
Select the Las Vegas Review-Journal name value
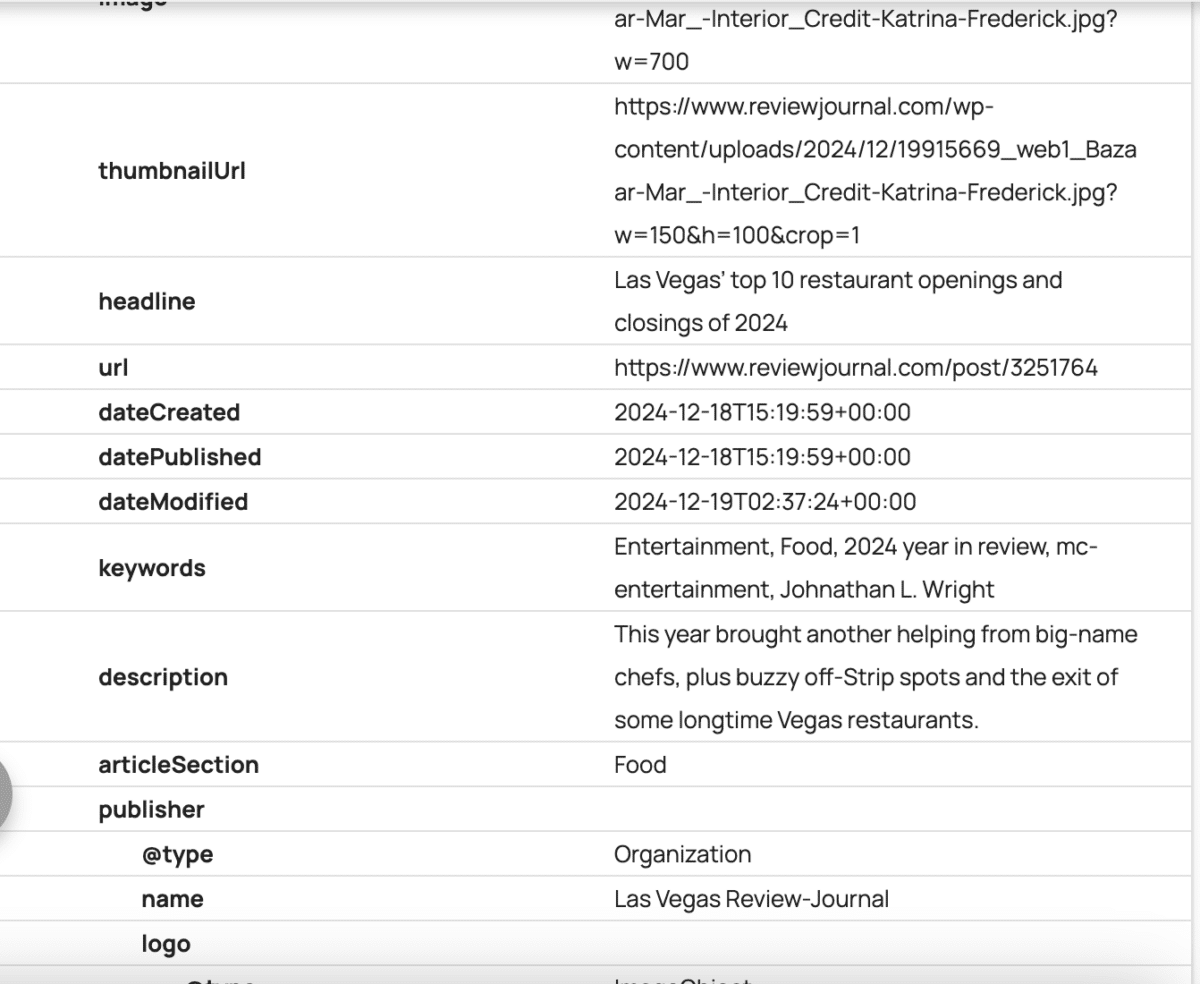tap(751, 899)
